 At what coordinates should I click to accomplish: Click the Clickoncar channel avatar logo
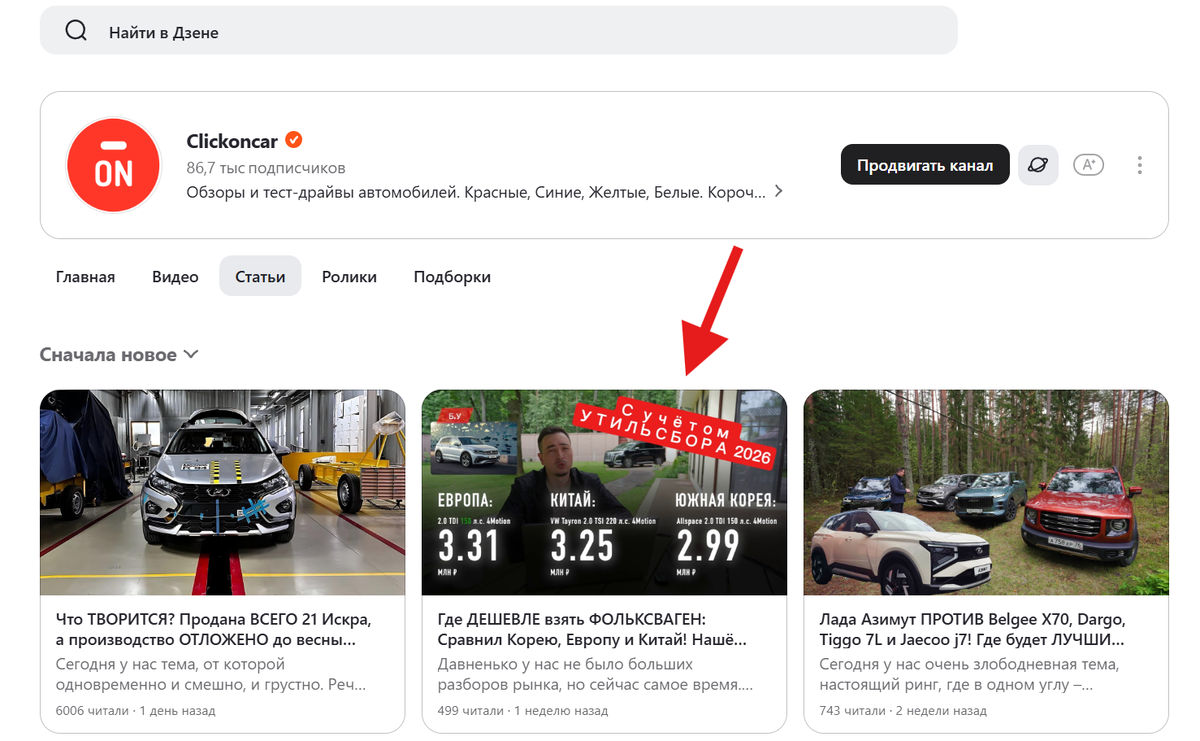[113, 165]
